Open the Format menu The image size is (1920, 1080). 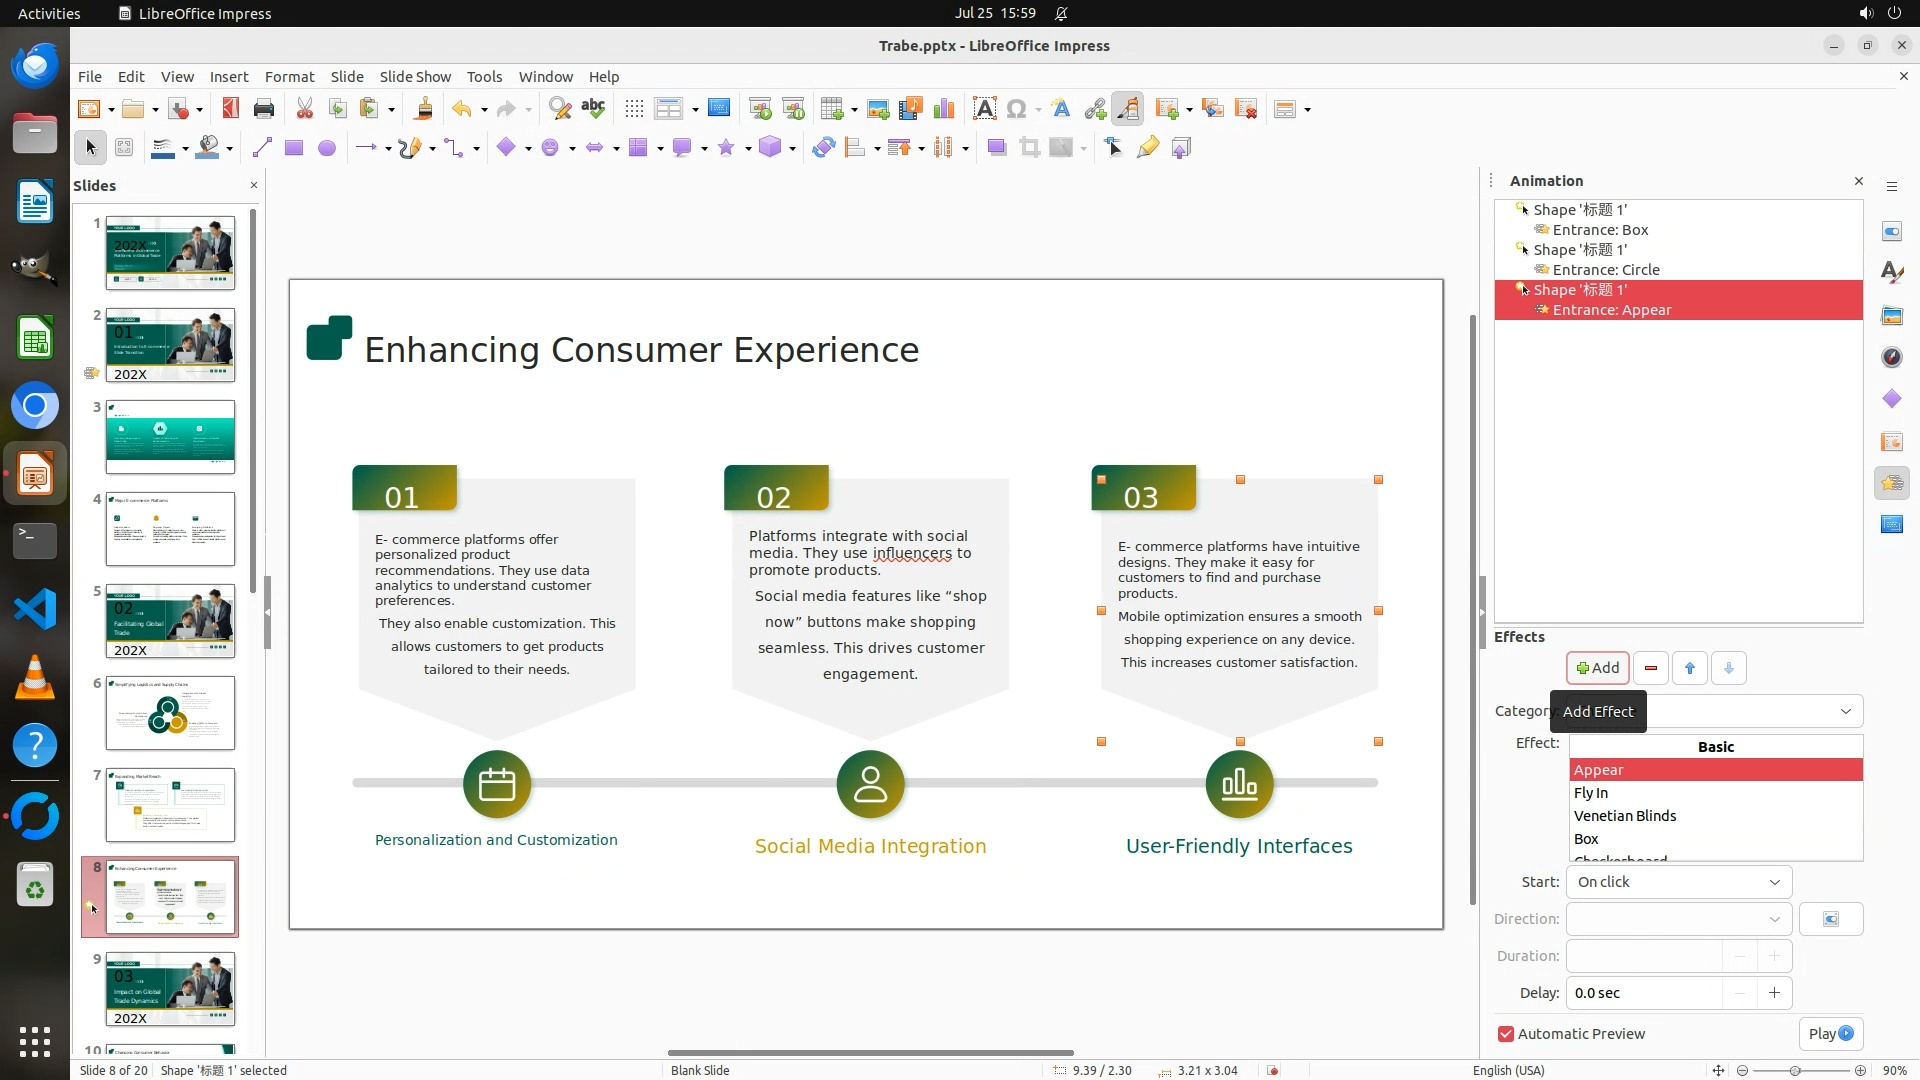pos(289,77)
